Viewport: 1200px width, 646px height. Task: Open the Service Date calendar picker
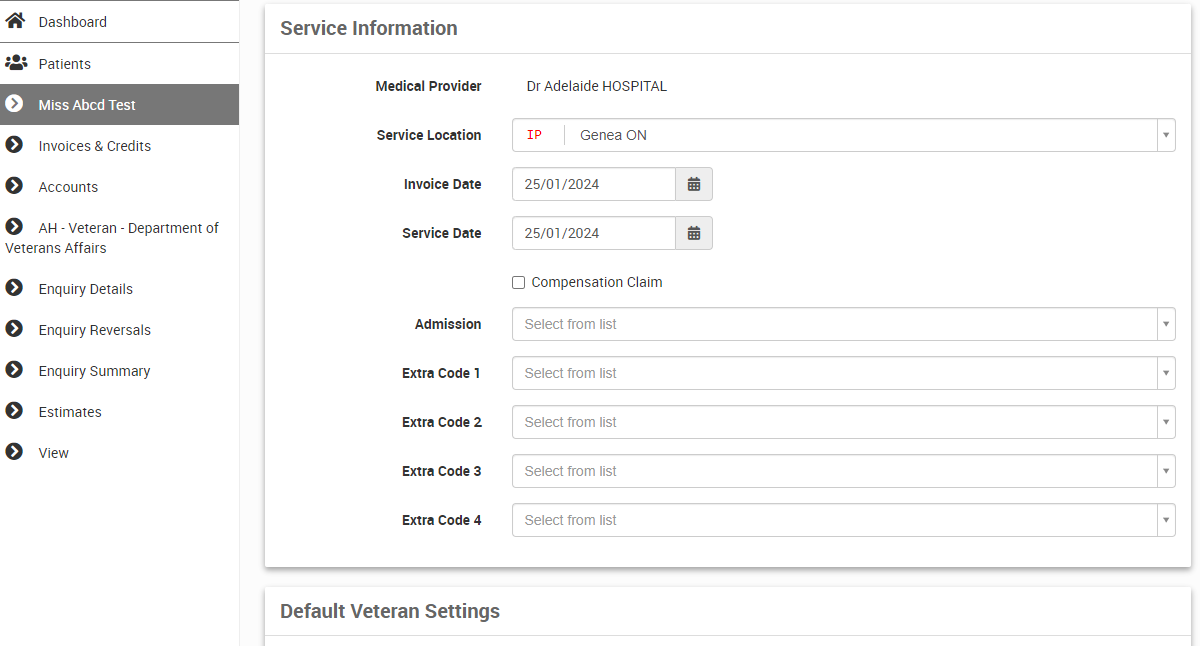[x=694, y=233]
